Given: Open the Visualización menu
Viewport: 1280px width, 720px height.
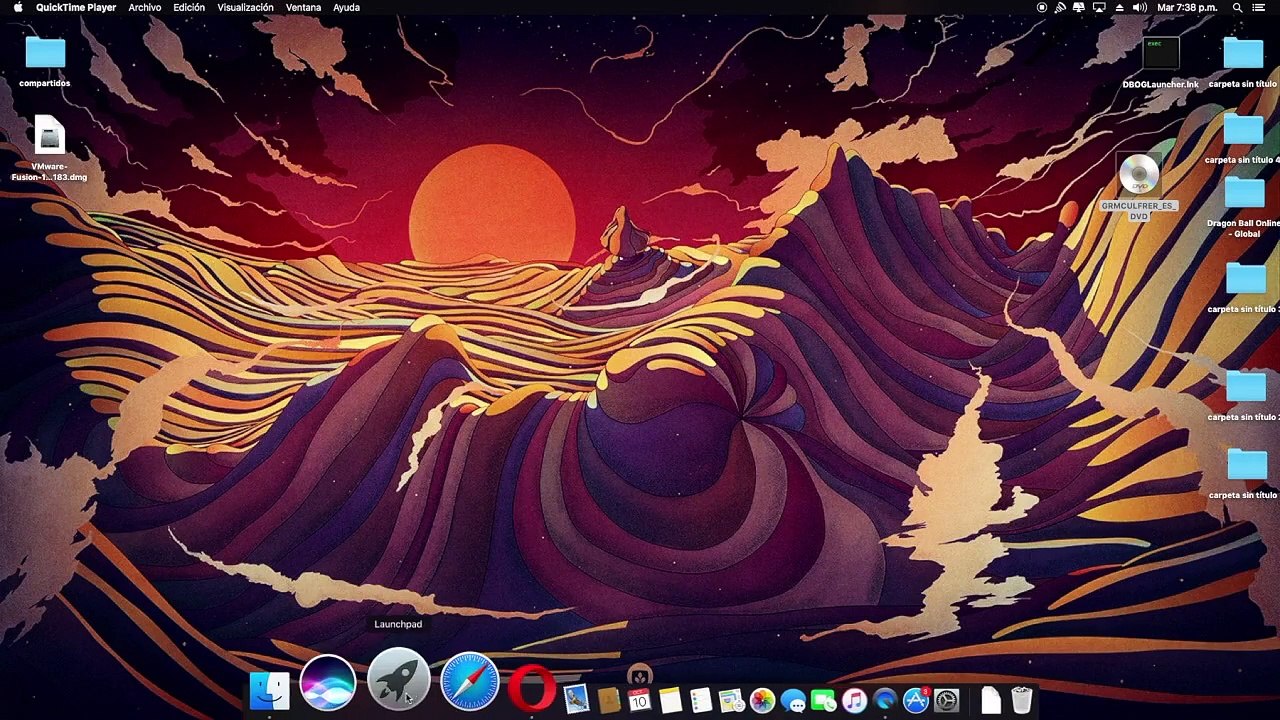Looking at the screenshot, I should point(245,8).
